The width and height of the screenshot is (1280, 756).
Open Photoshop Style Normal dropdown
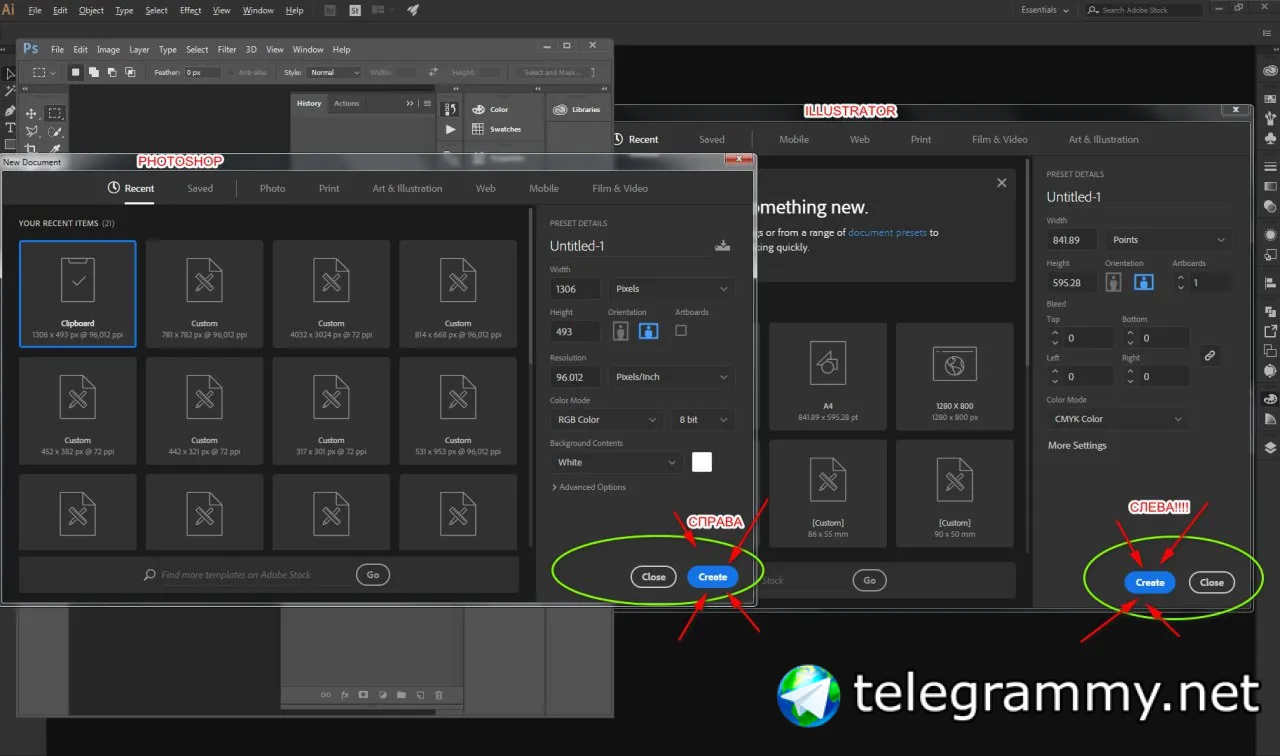(x=334, y=72)
